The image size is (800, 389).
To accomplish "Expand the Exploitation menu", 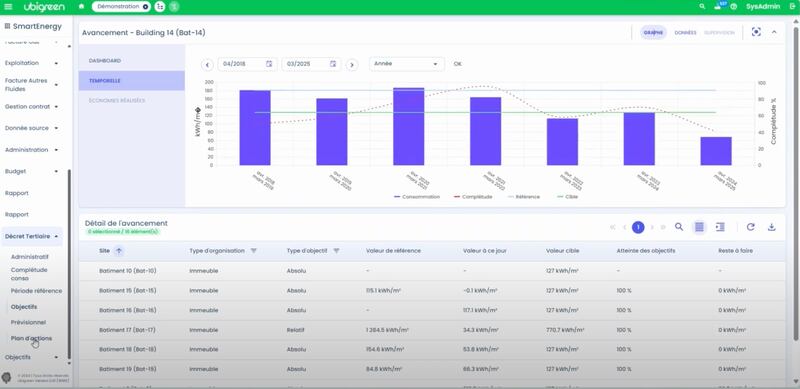I will click(x=32, y=63).
